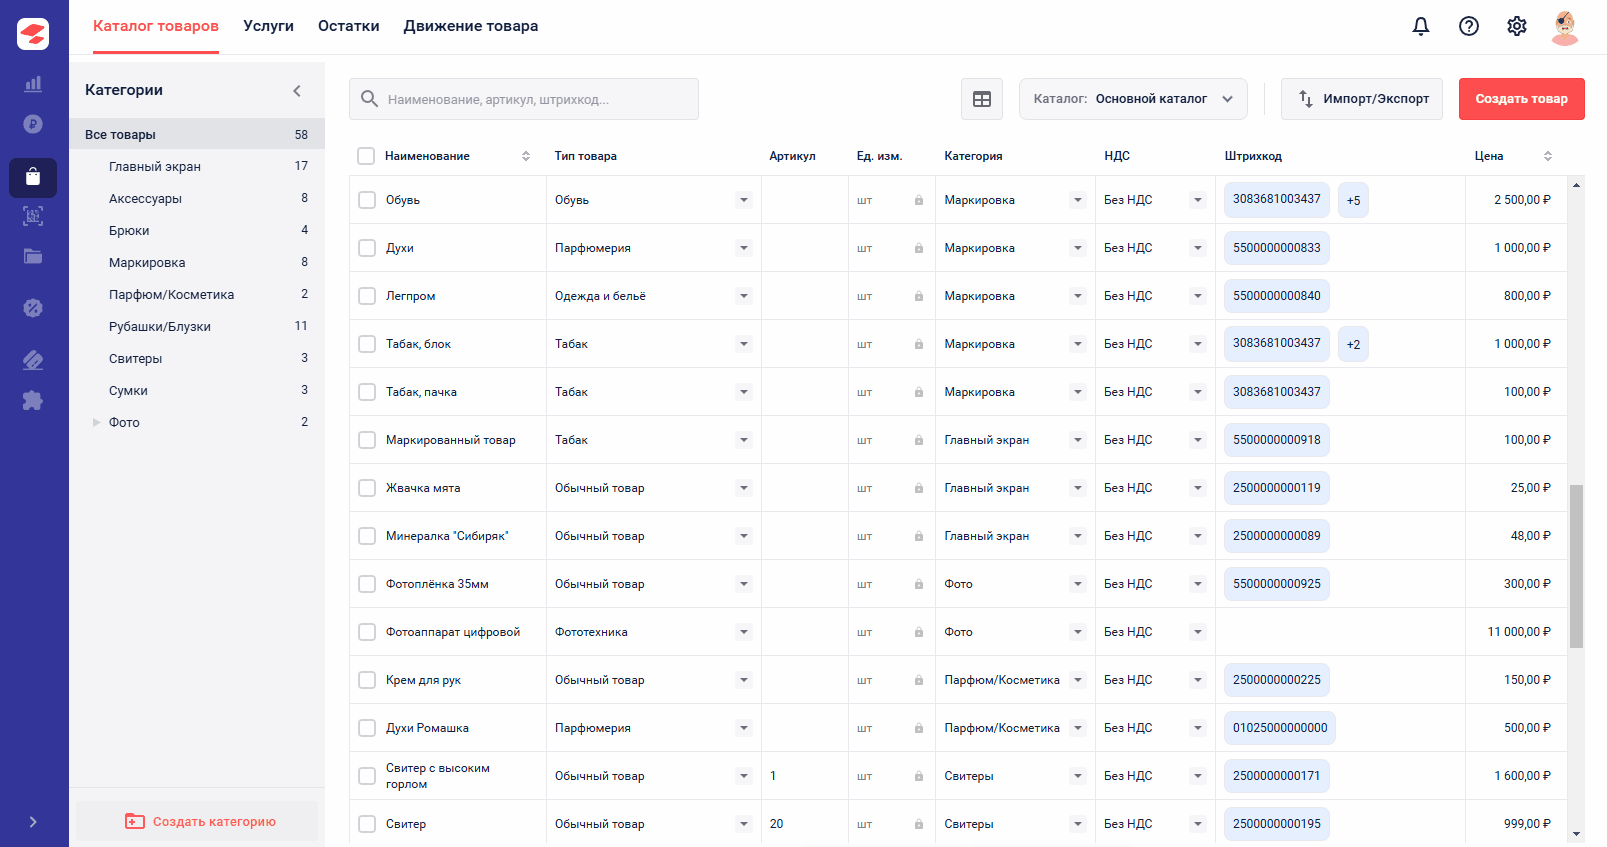Image resolution: width=1607 pixels, height=847 pixels.
Task: Open the stamp-like sidebar icon above the puzzle
Action: pyautogui.click(x=33, y=359)
